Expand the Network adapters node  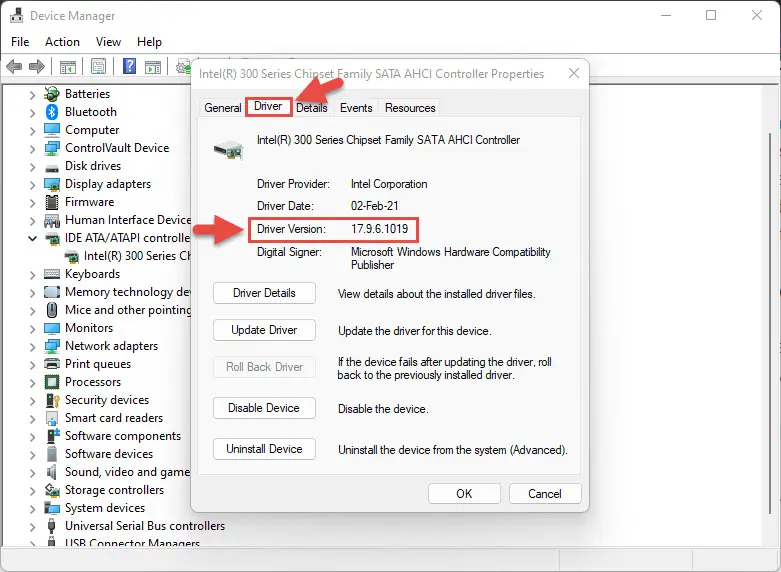[x=32, y=347]
